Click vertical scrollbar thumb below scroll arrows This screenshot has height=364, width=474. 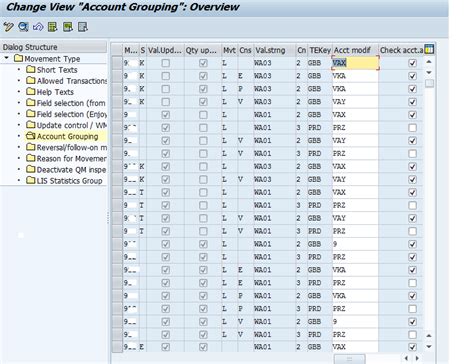click(429, 83)
